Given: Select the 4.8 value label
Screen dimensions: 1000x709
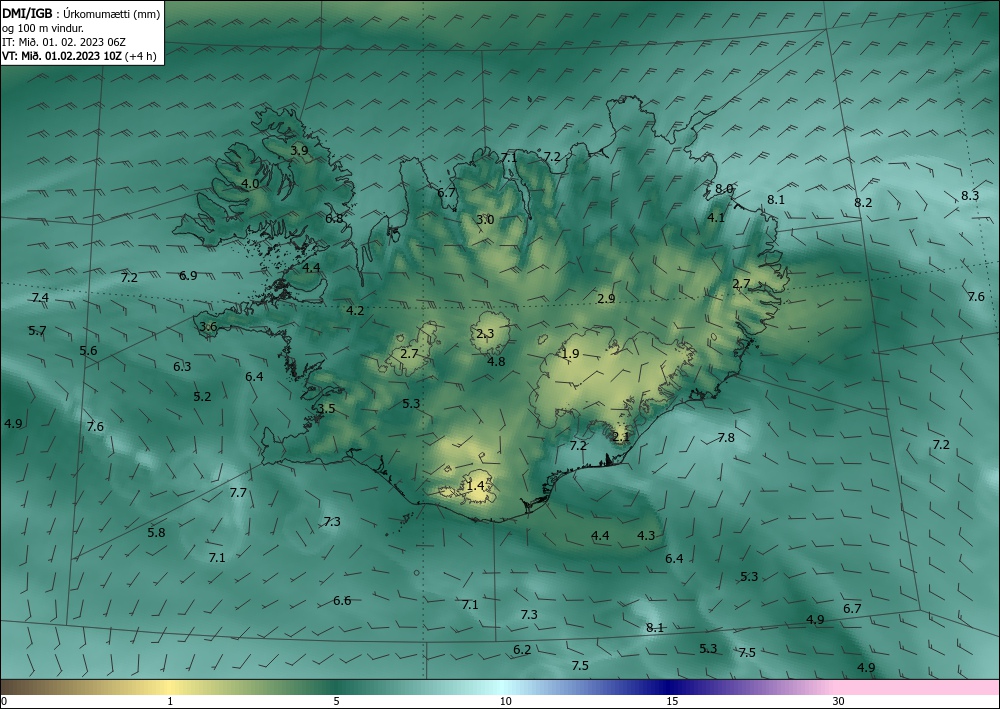Looking at the screenshot, I should pos(496,362).
